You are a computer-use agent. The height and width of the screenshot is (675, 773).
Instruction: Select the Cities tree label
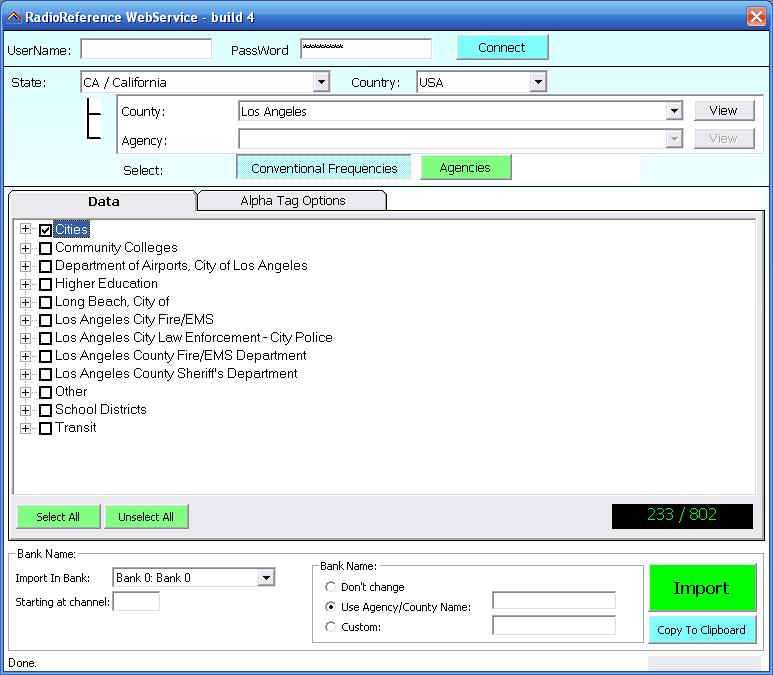pos(71,229)
